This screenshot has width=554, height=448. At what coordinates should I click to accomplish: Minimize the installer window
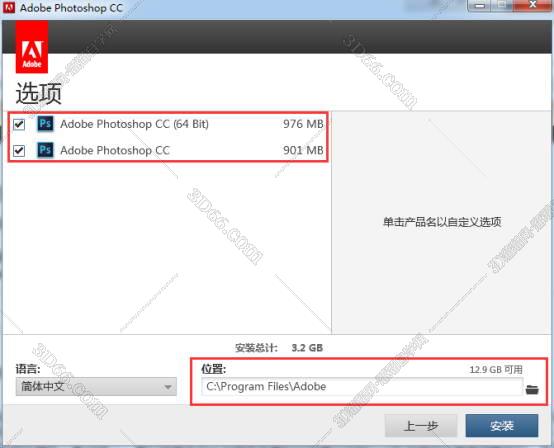pos(479,5)
